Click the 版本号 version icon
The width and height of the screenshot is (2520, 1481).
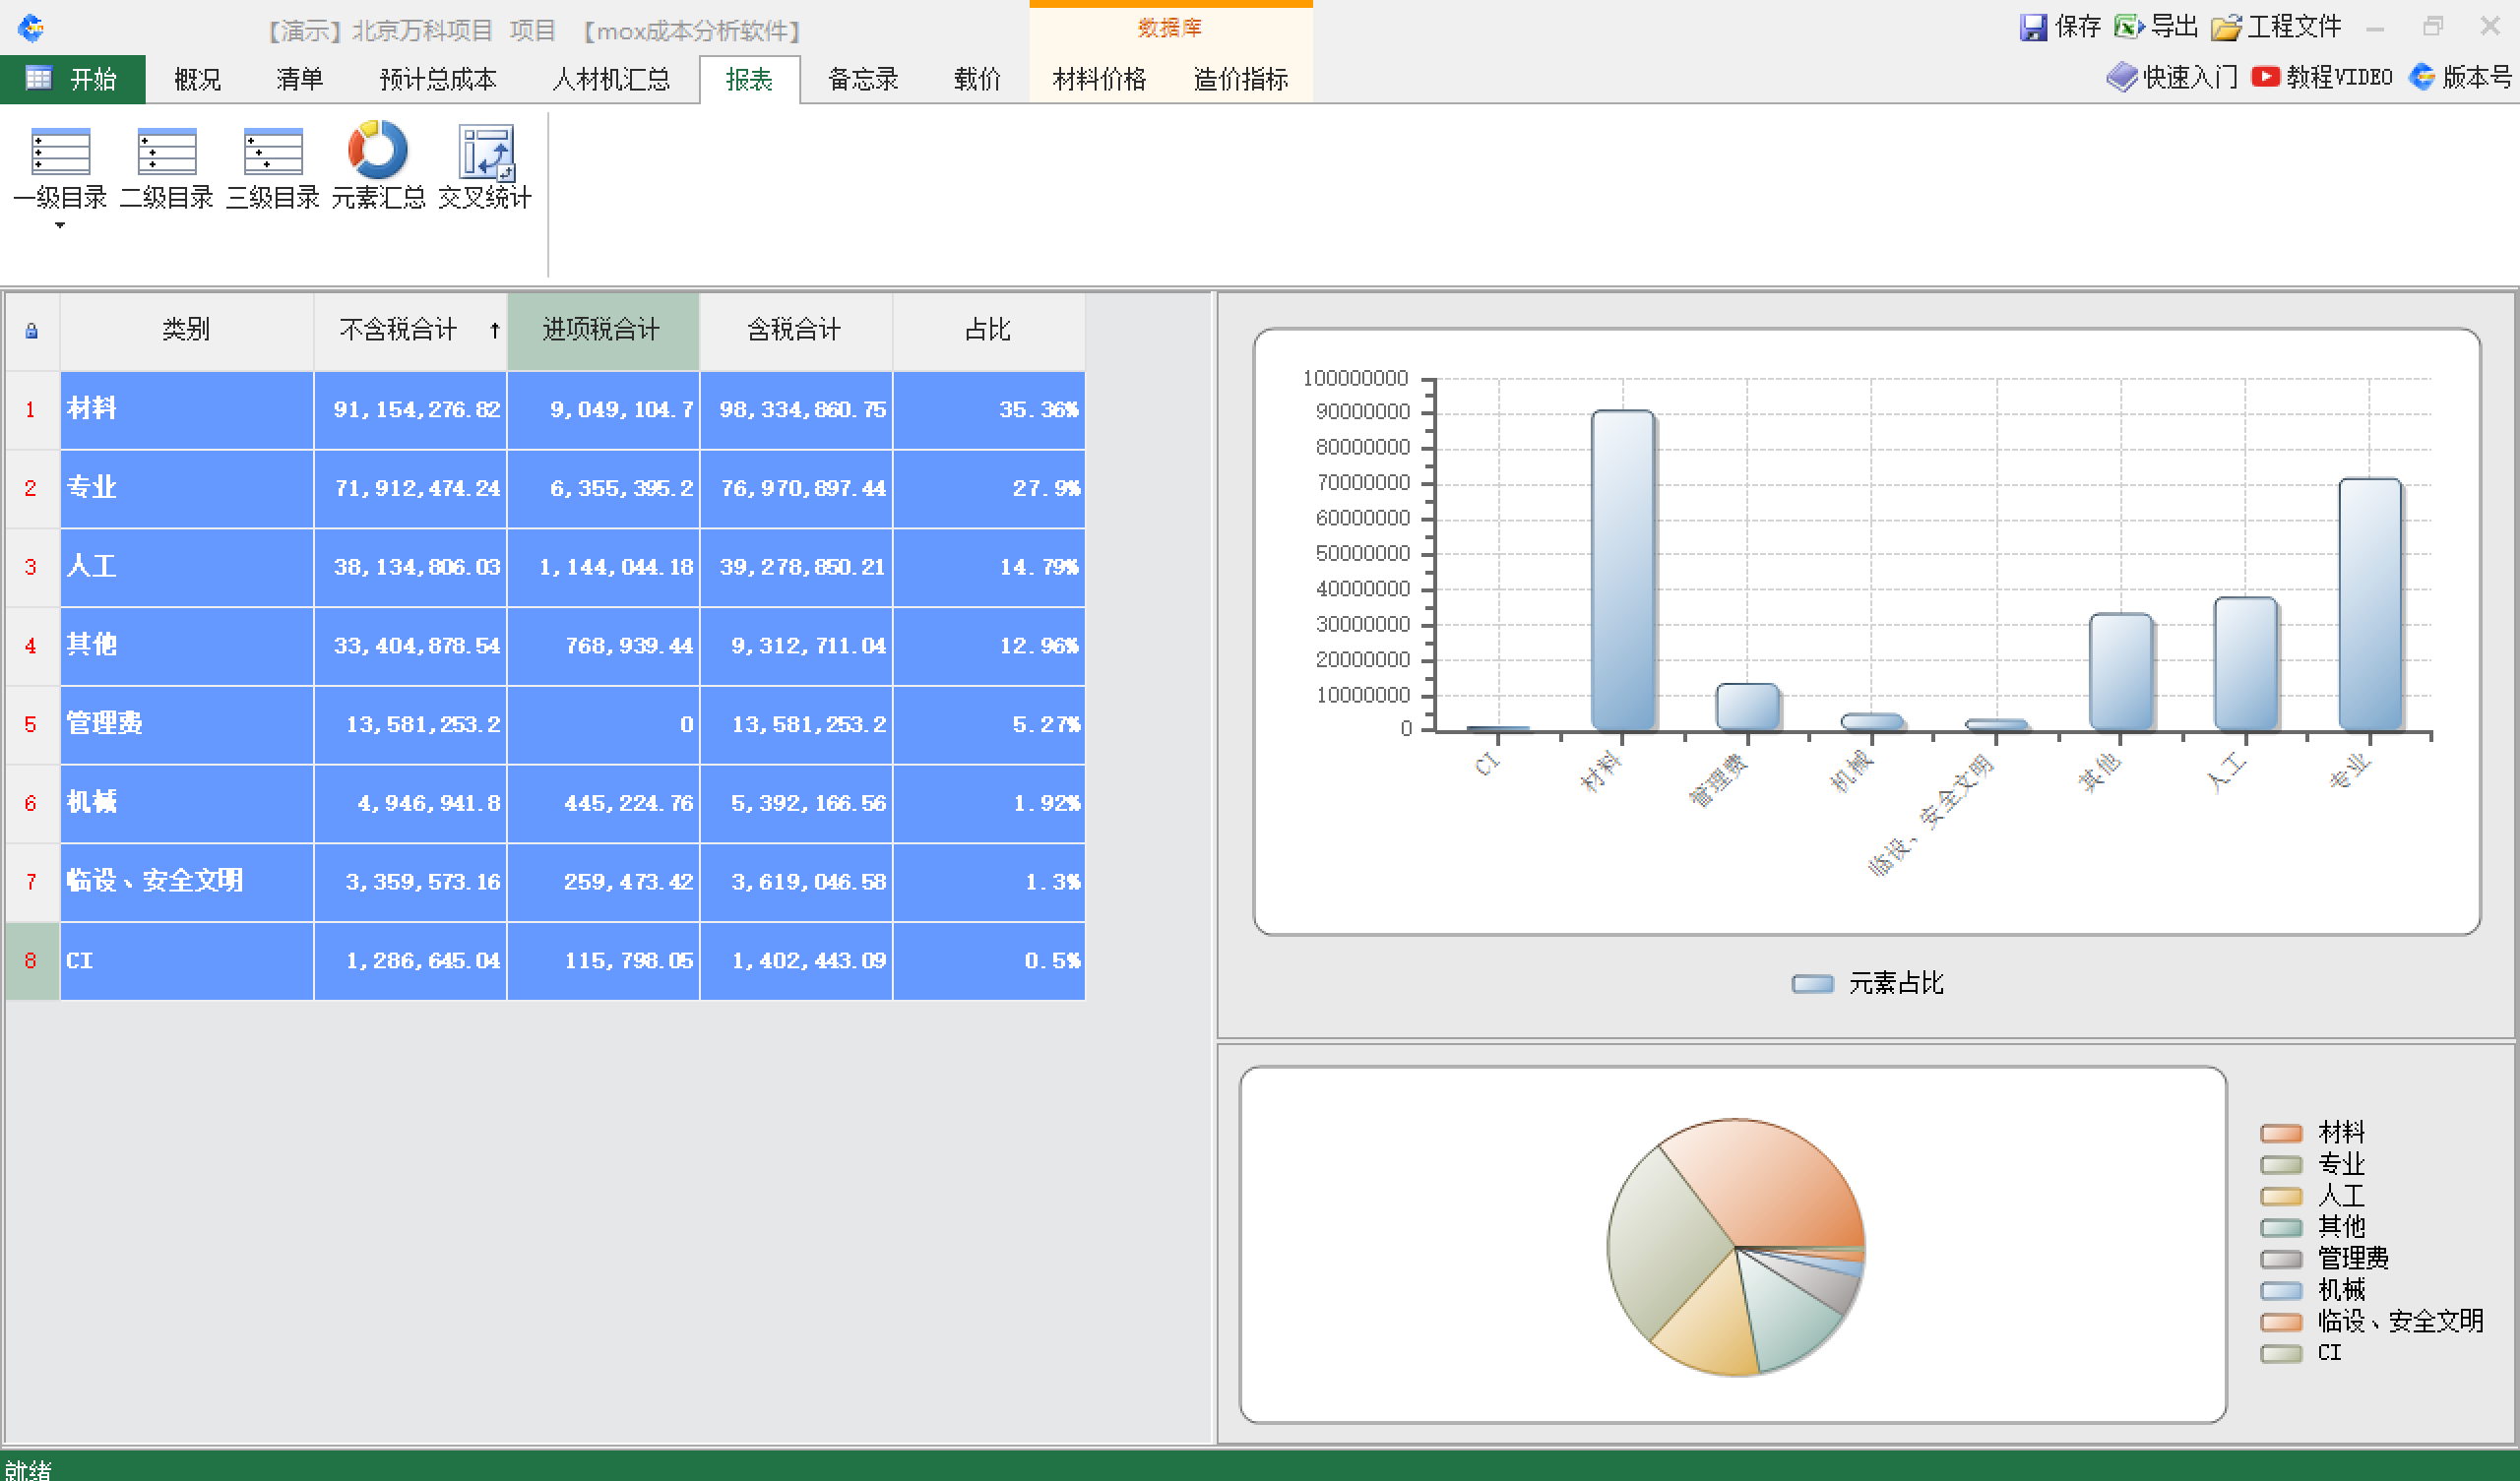(x=2421, y=77)
